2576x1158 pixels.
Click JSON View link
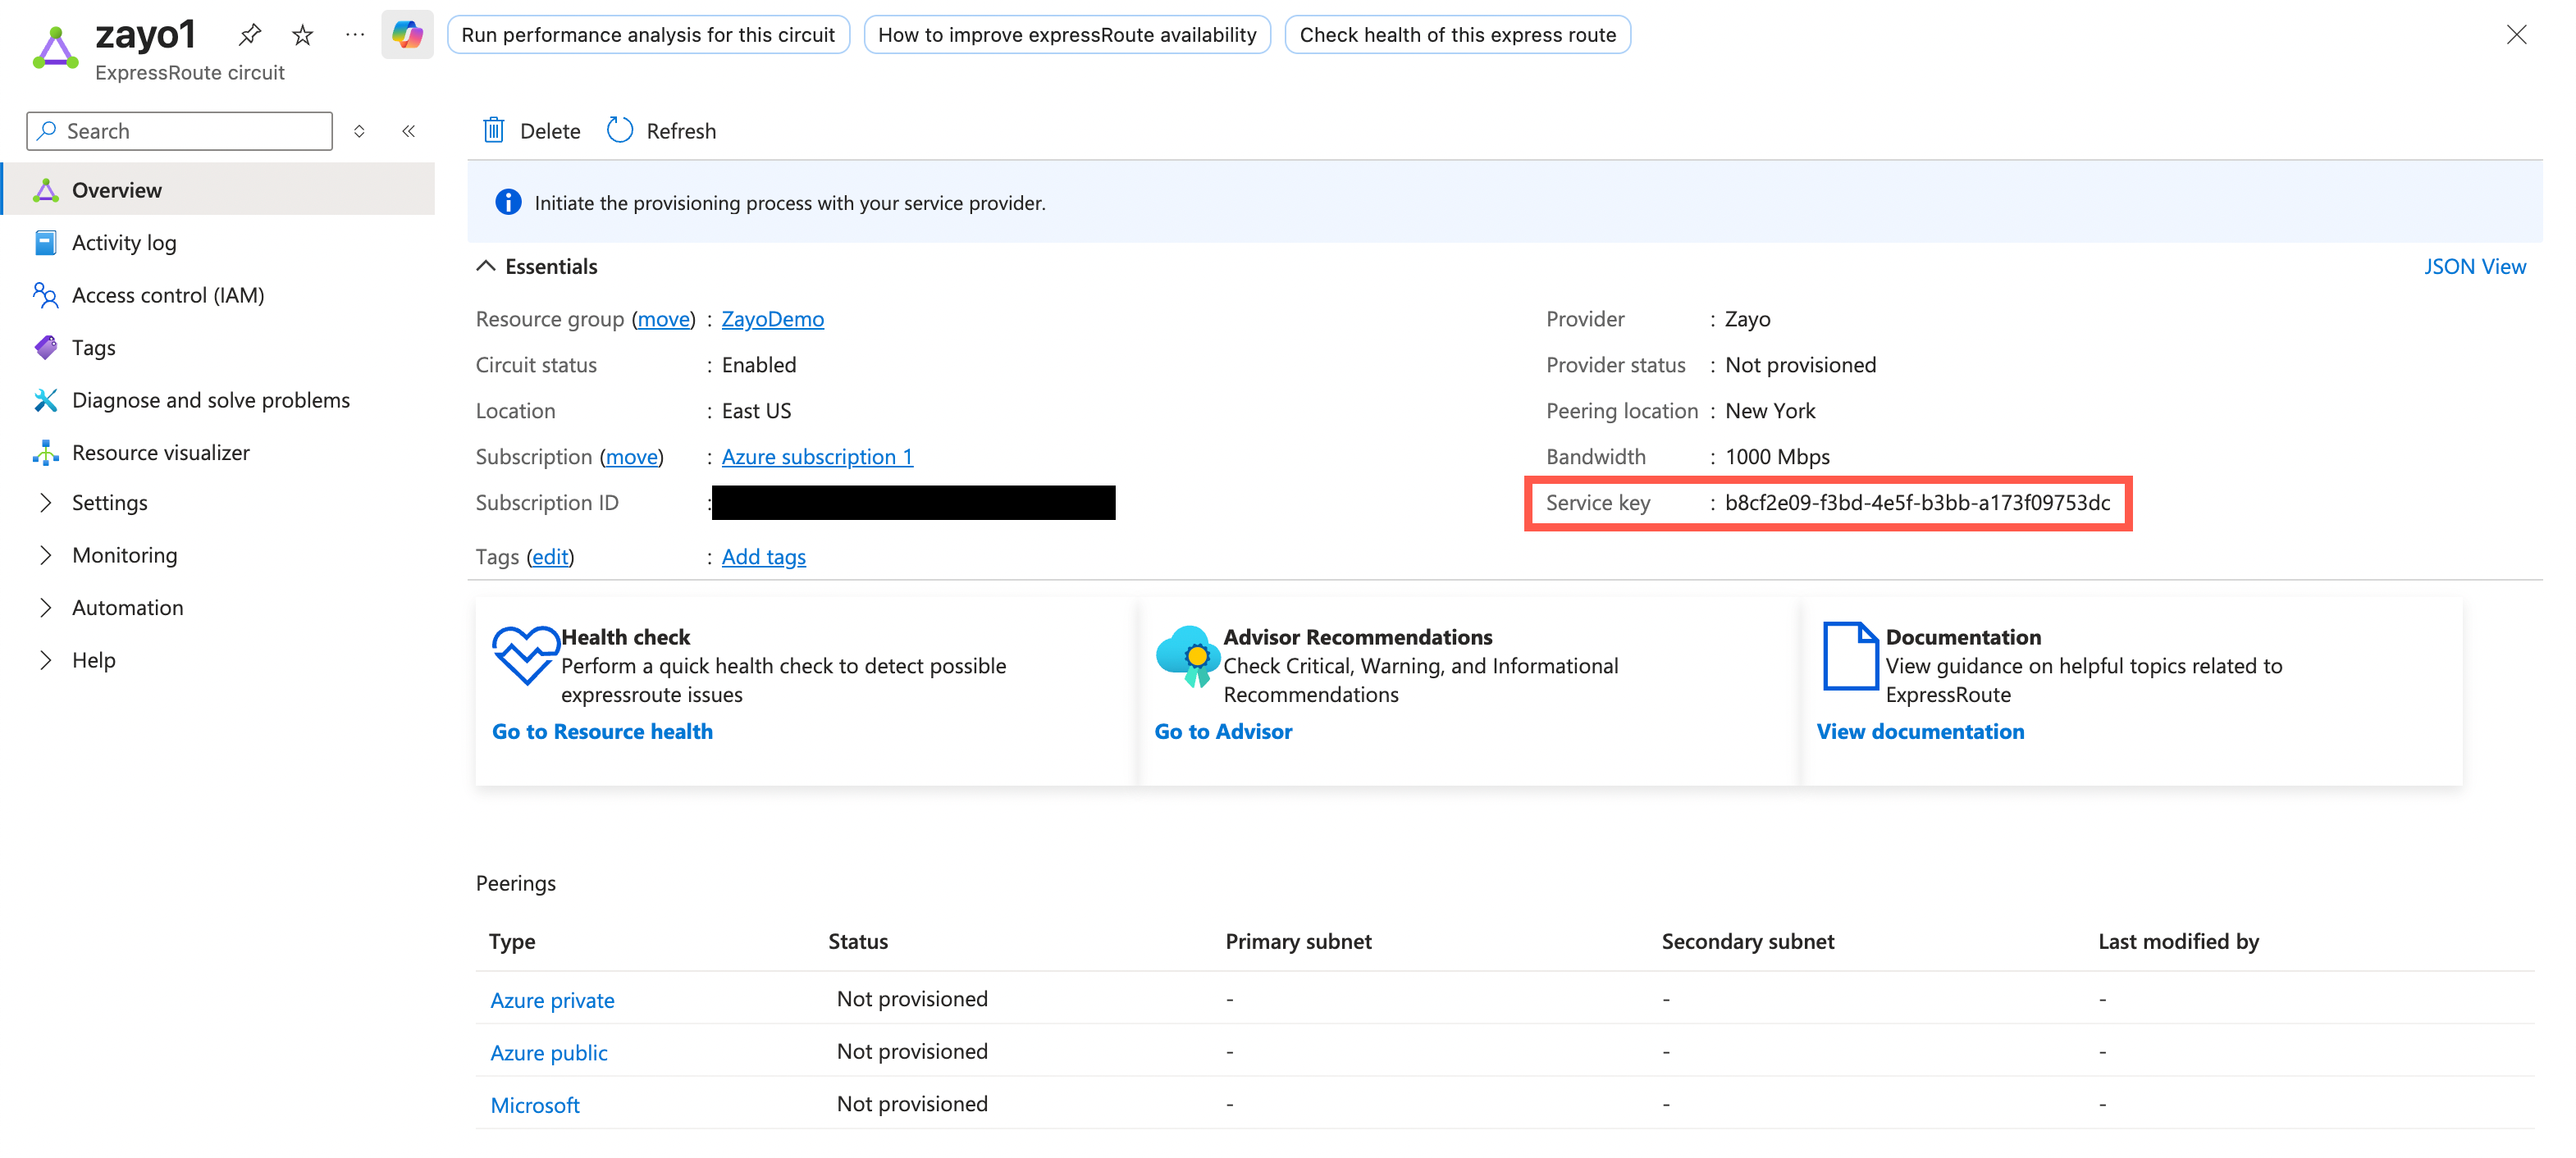(2474, 266)
